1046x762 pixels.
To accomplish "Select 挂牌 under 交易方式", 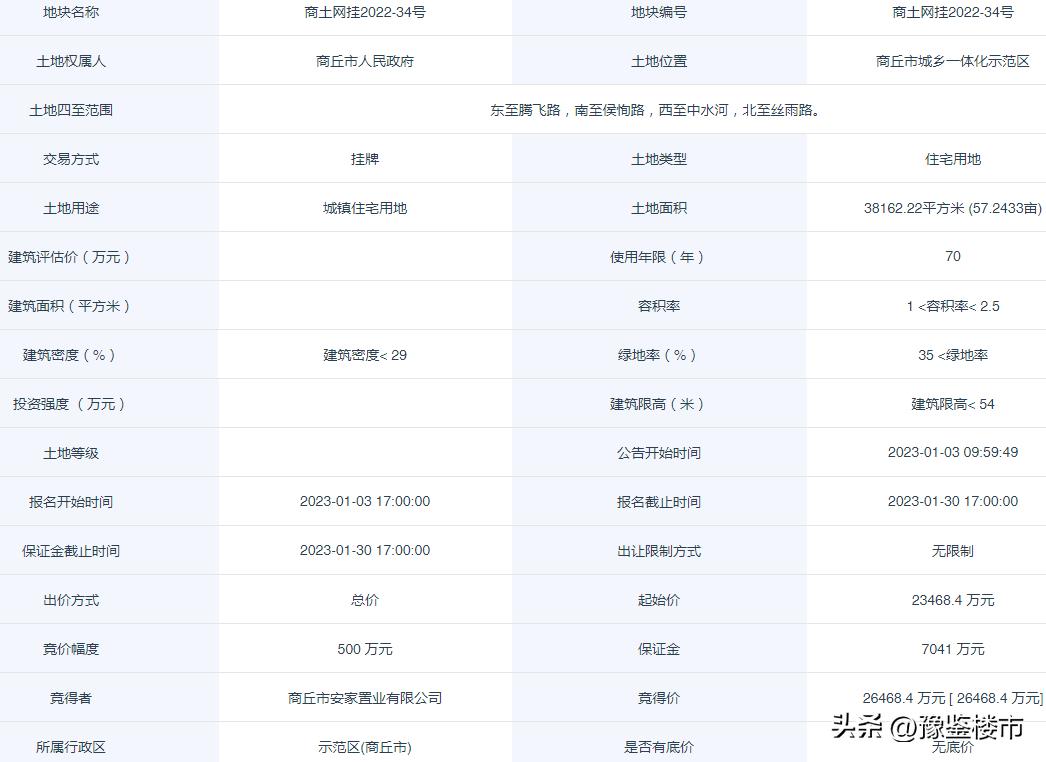I will point(365,158).
